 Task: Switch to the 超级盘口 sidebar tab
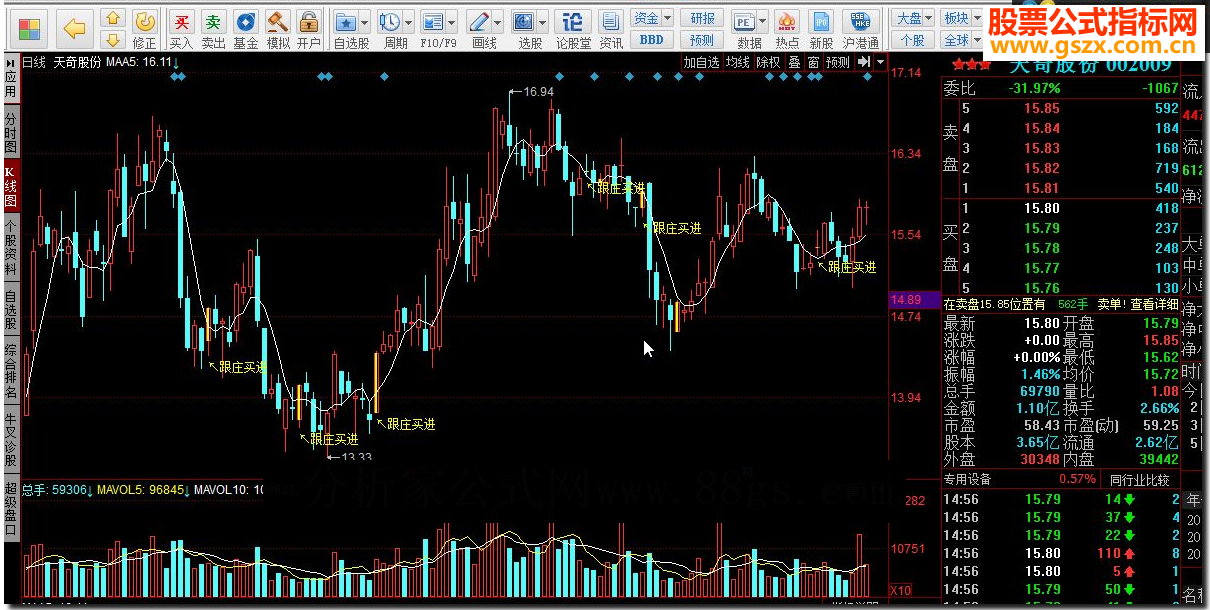coord(10,510)
